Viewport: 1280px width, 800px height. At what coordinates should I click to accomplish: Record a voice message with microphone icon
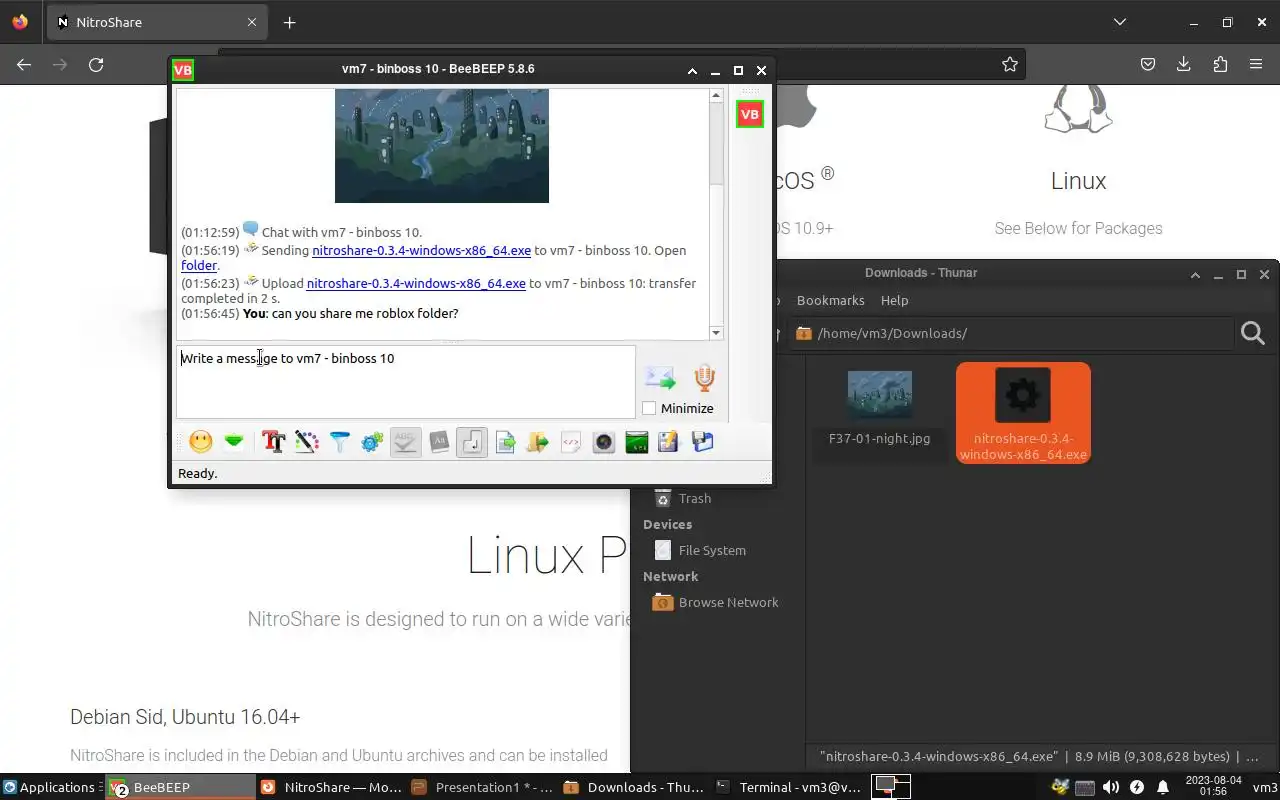pyautogui.click(x=704, y=378)
